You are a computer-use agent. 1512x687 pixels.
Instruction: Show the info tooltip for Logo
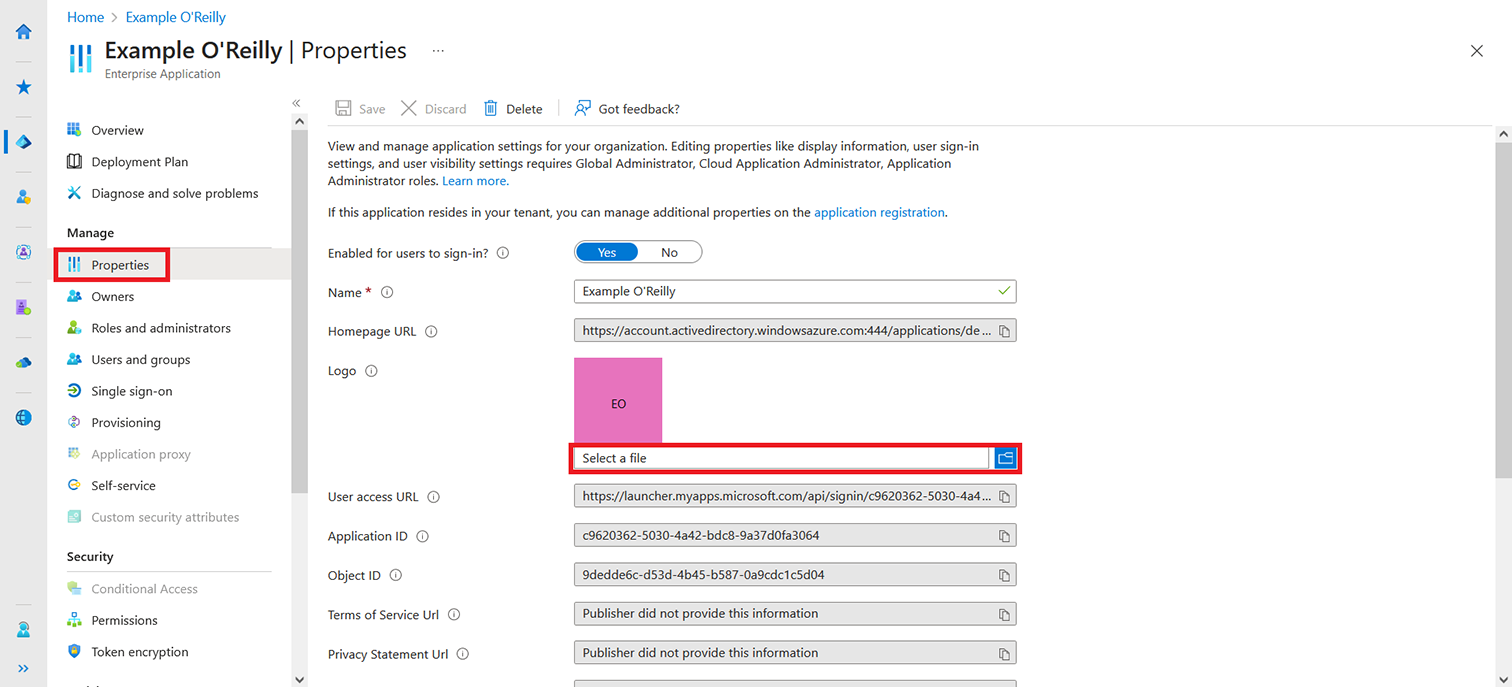371,370
